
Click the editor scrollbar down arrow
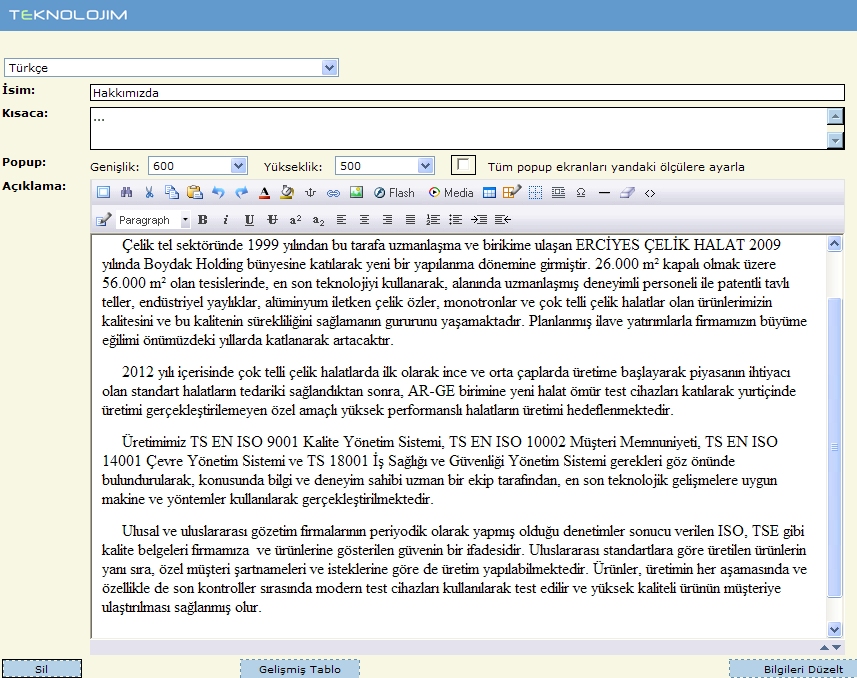835,629
